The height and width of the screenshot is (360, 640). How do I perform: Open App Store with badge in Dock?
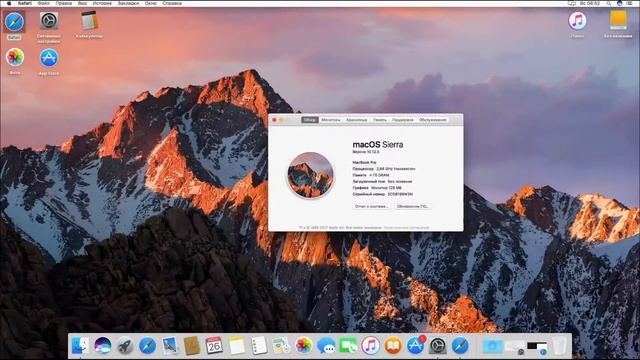click(x=415, y=346)
